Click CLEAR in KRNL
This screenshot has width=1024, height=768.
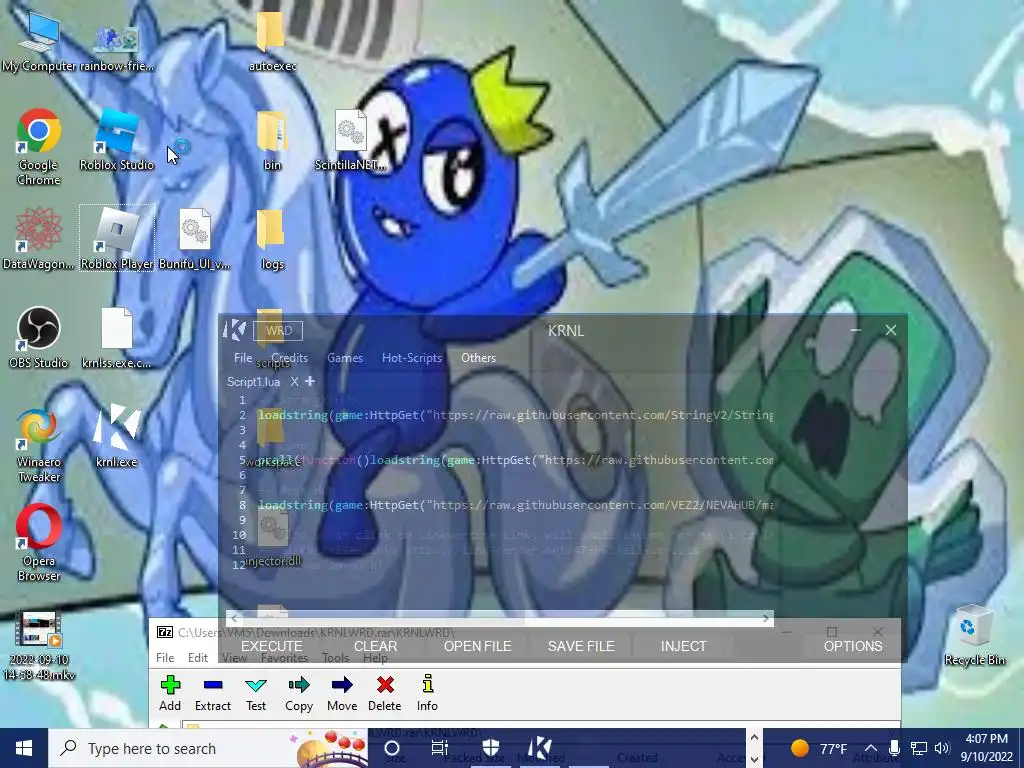click(x=376, y=646)
